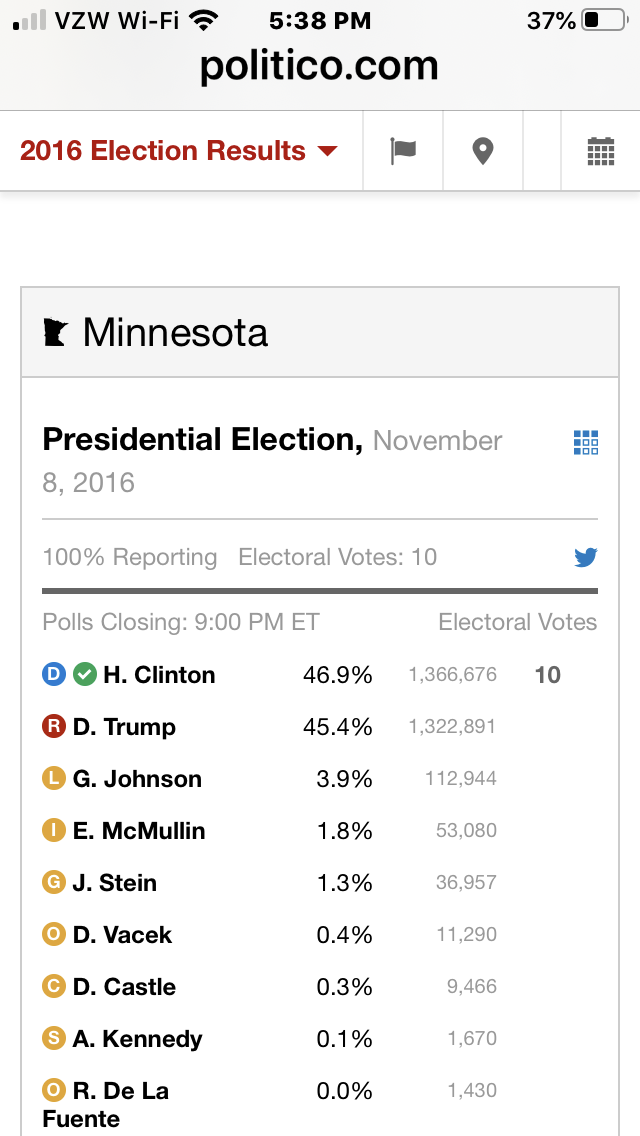Tap the flag icon in the navigation bar
The image size is (640, 1136).
pyautogui.click(x=403, y=151)
